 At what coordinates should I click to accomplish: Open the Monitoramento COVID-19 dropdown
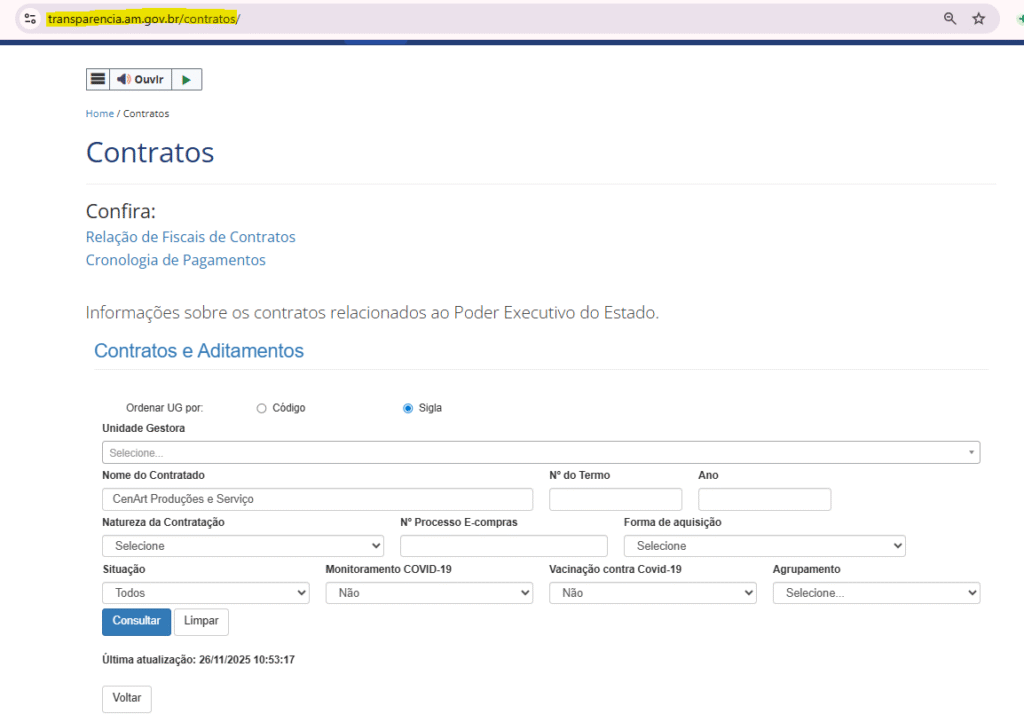coord(429,593)
